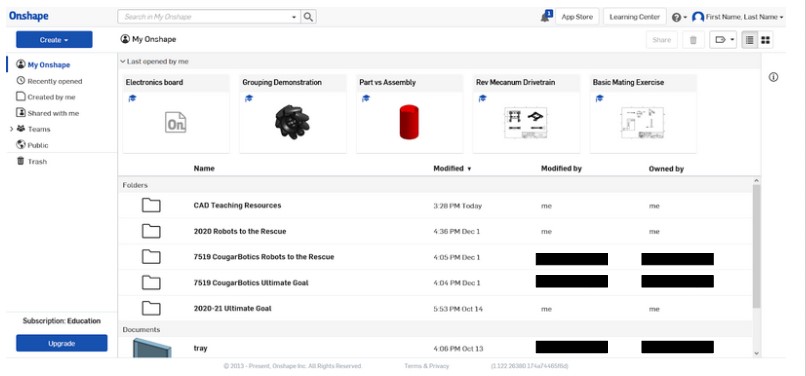
Task: Collapse the Last opened by me section
Action: click(x=123, y=61)
